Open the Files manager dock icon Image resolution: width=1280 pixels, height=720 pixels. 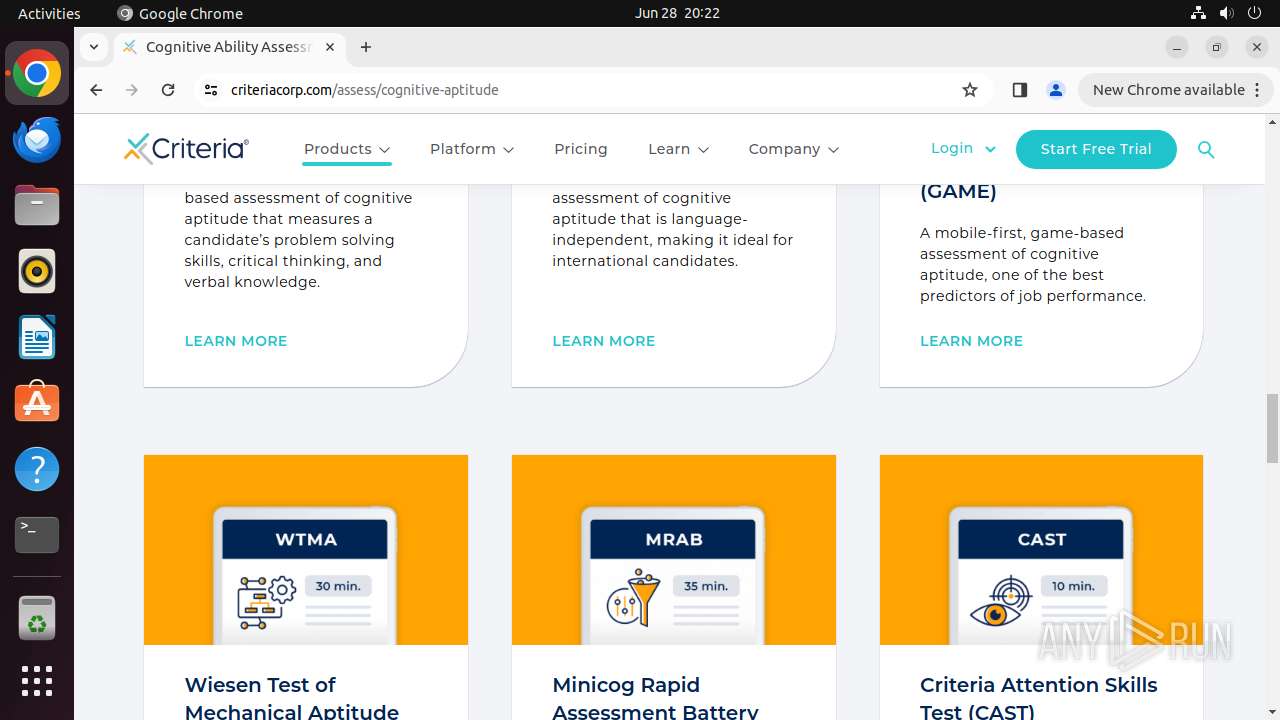coord(37,205)
